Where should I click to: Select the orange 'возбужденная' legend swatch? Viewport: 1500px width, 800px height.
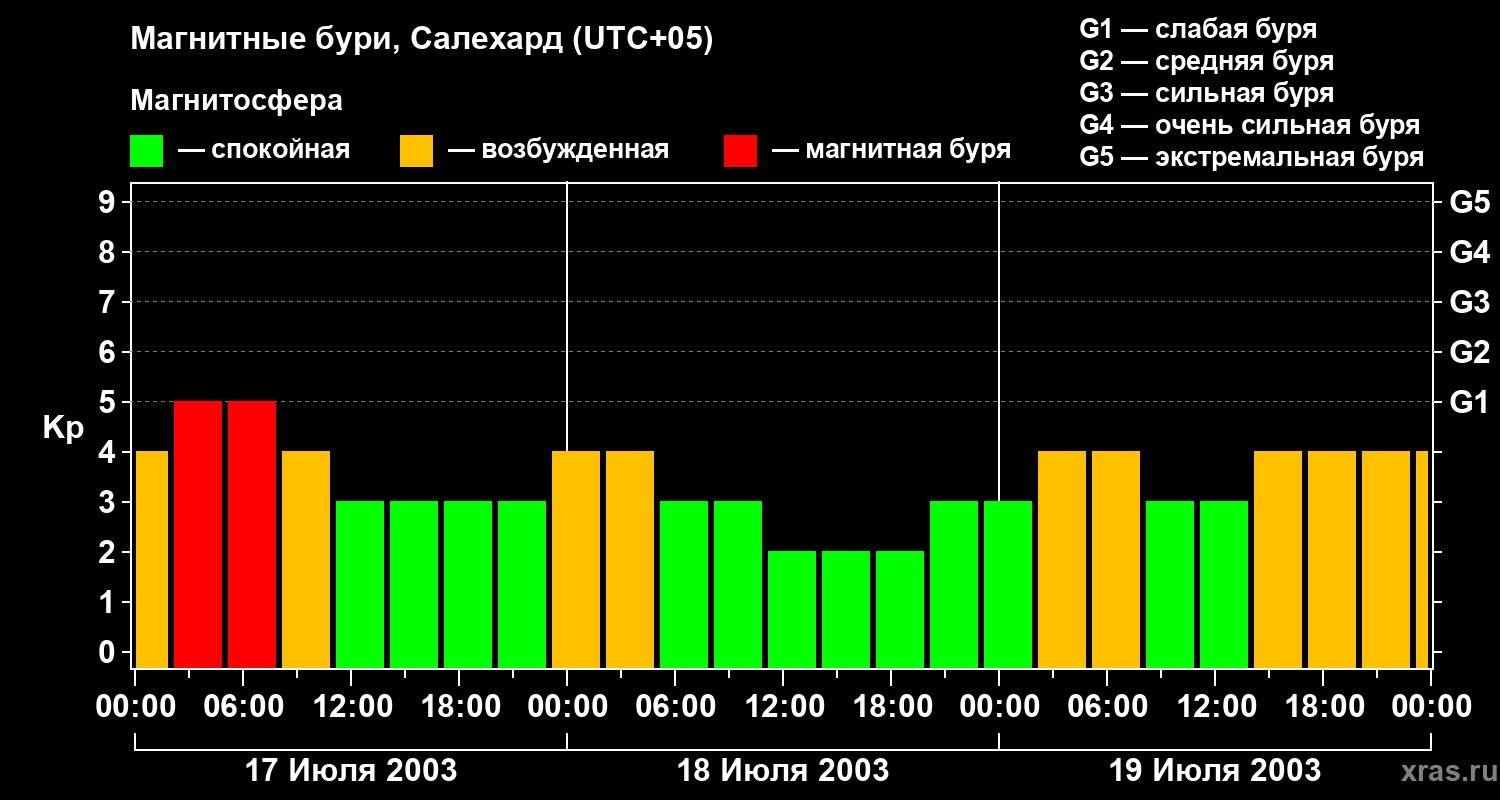coord(416,150)
